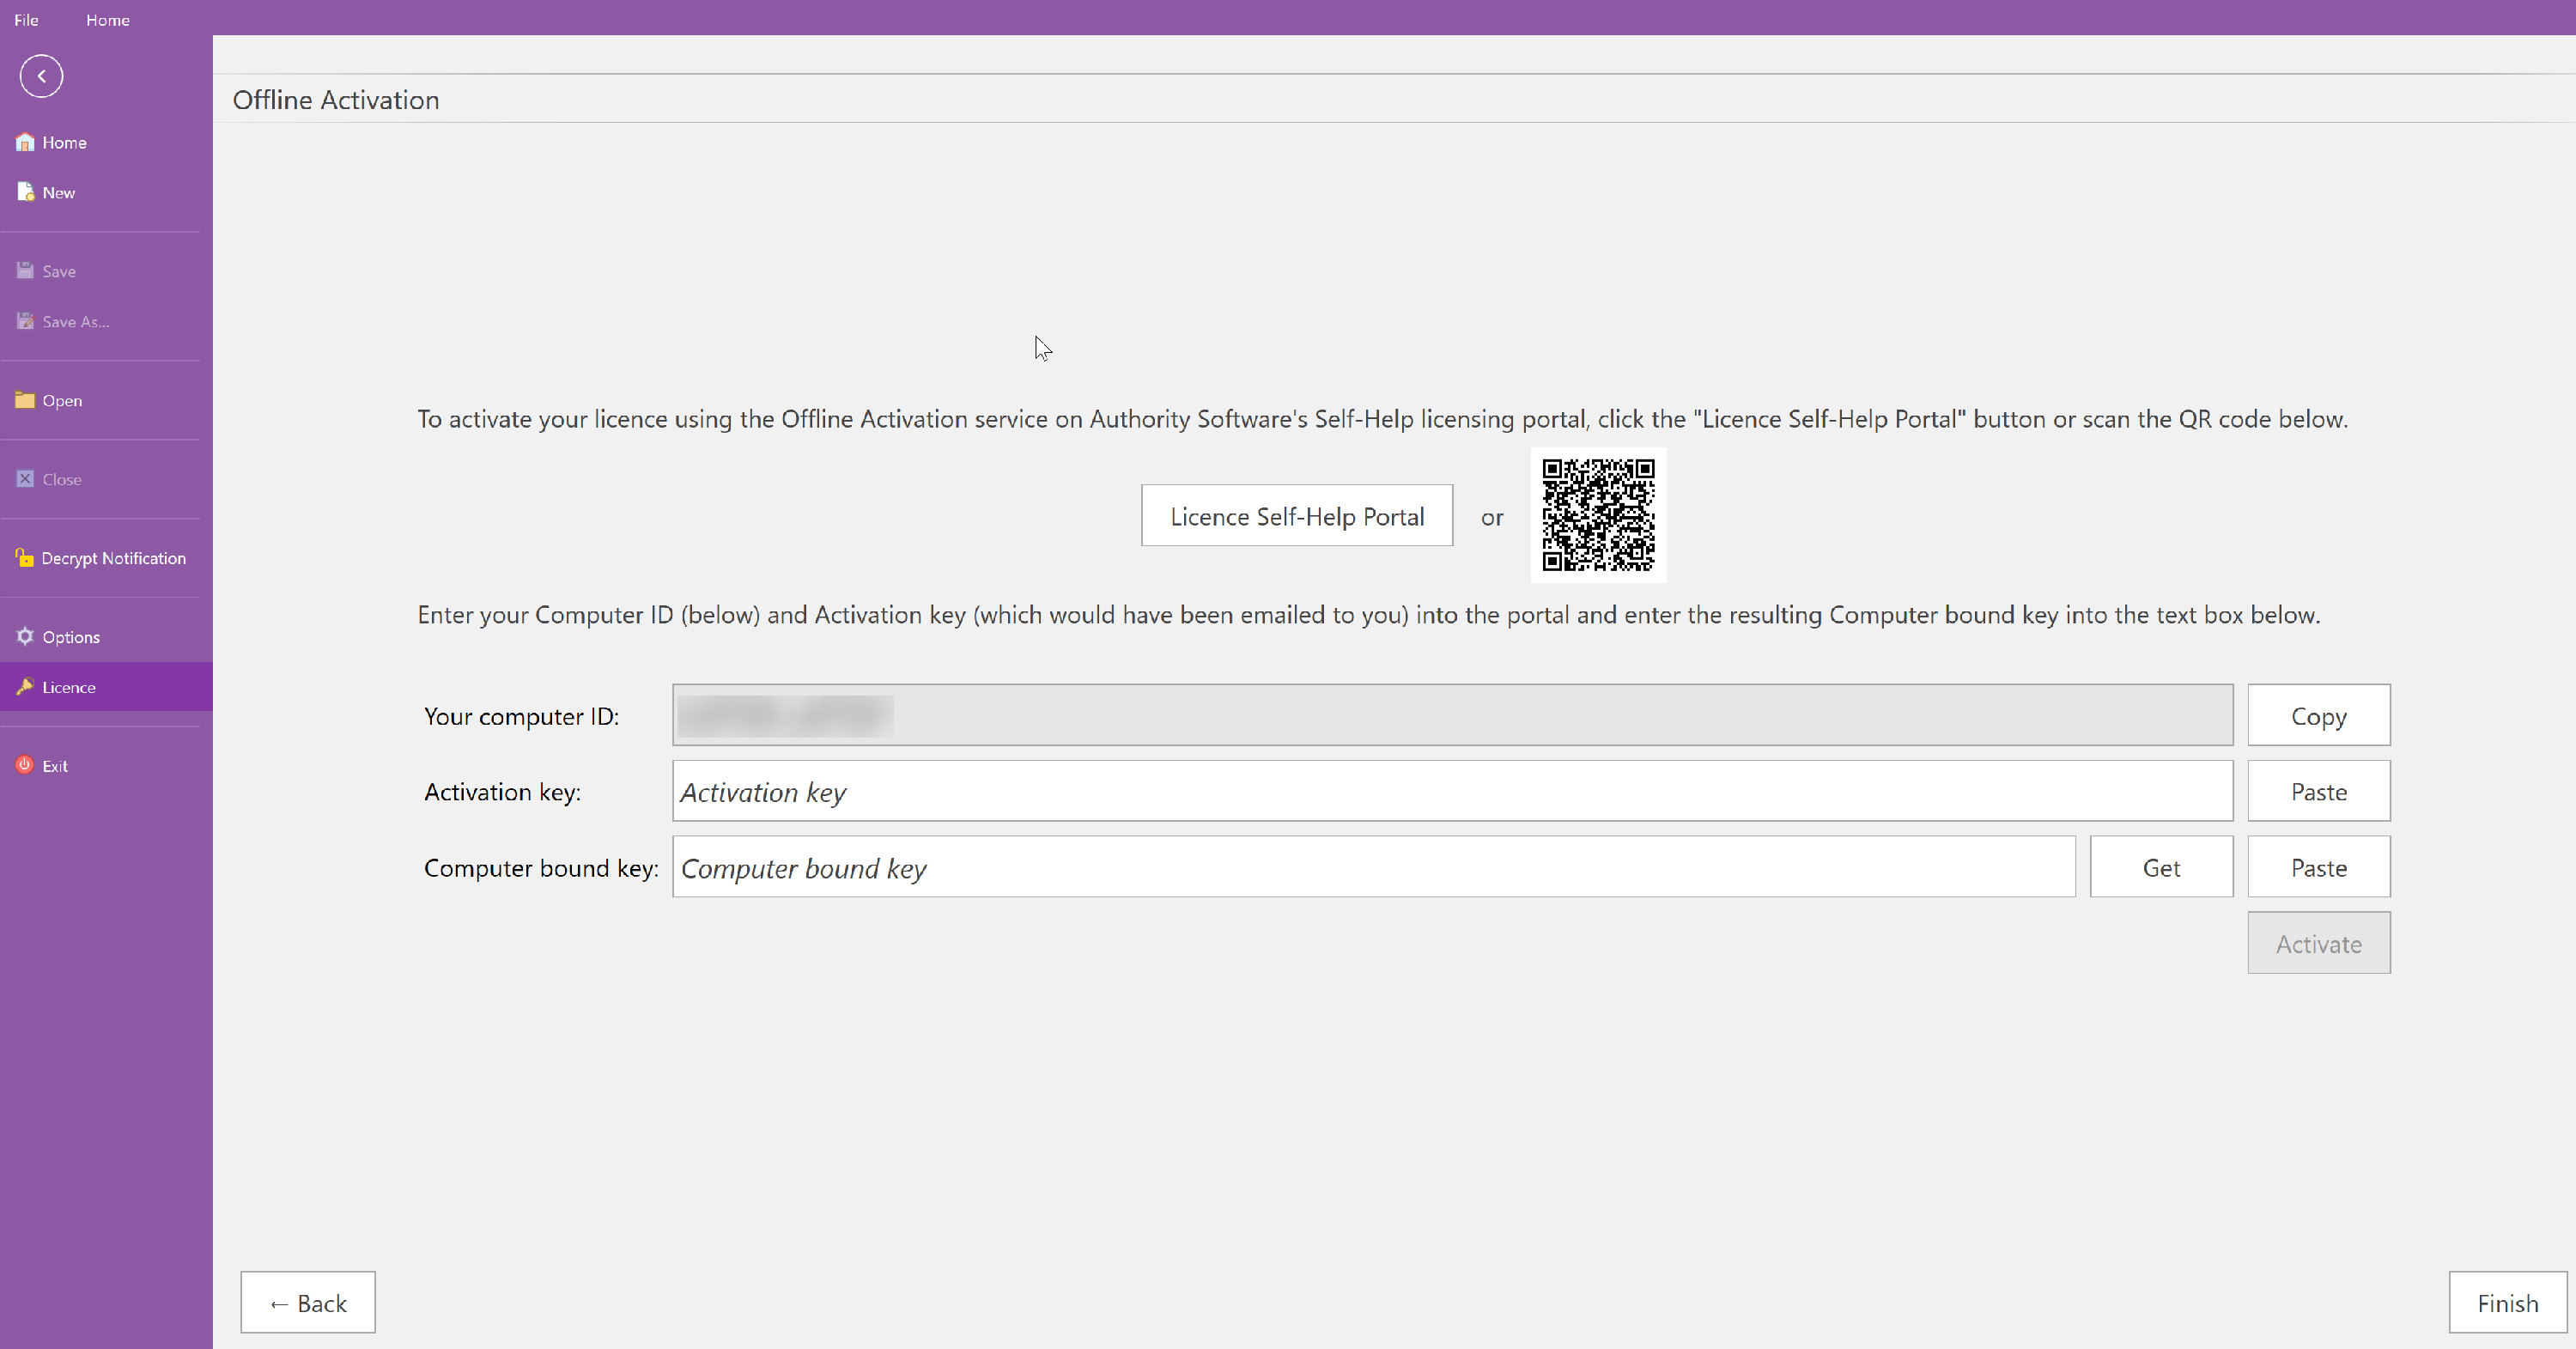Screen dimensions: 2576x1349
Task: Click the Options gear icon
Action: coord(25,637)
